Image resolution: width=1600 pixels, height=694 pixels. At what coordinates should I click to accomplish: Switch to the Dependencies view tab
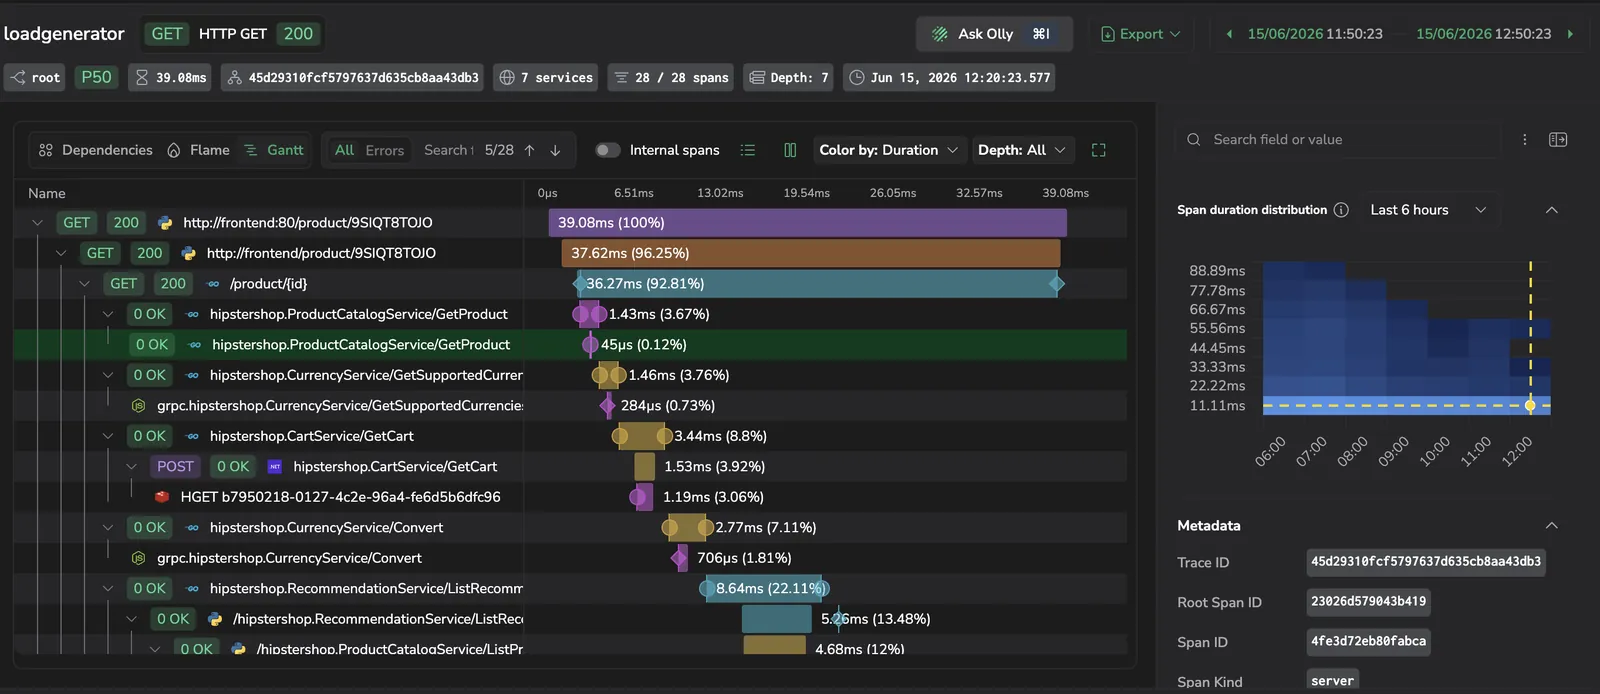coord(95,150)
